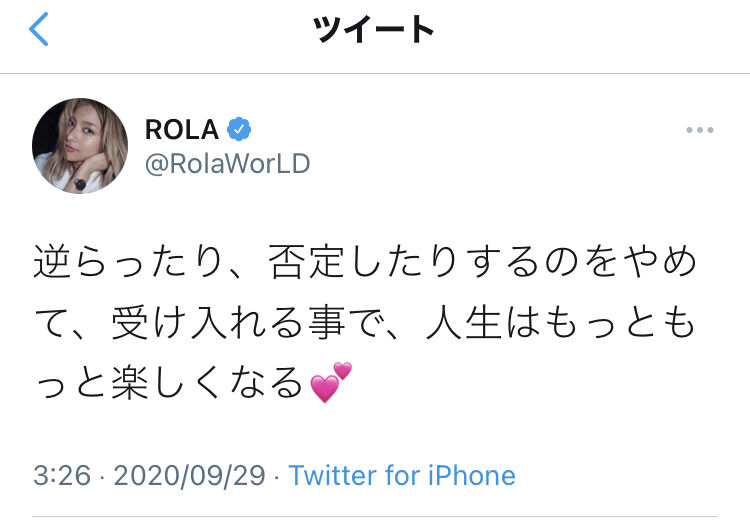
Task: Click the pink two-hearts emoji
Action: click(x=331, y=382)
